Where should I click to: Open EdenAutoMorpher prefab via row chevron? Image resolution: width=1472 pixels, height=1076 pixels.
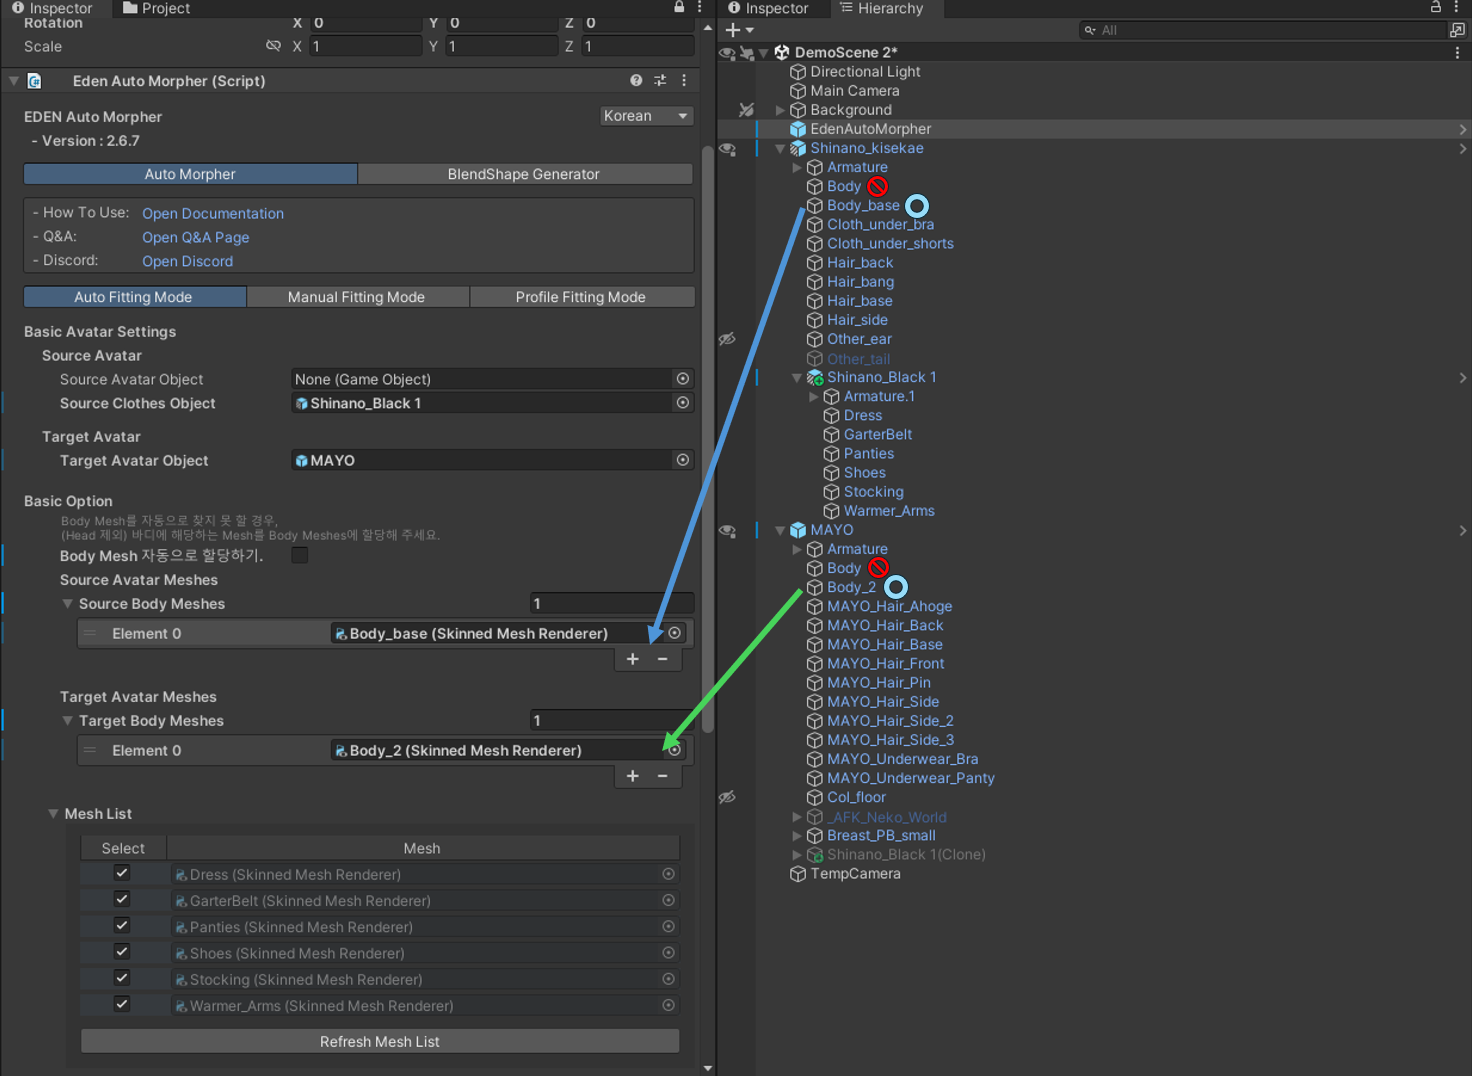click(x=1463, y=129)
